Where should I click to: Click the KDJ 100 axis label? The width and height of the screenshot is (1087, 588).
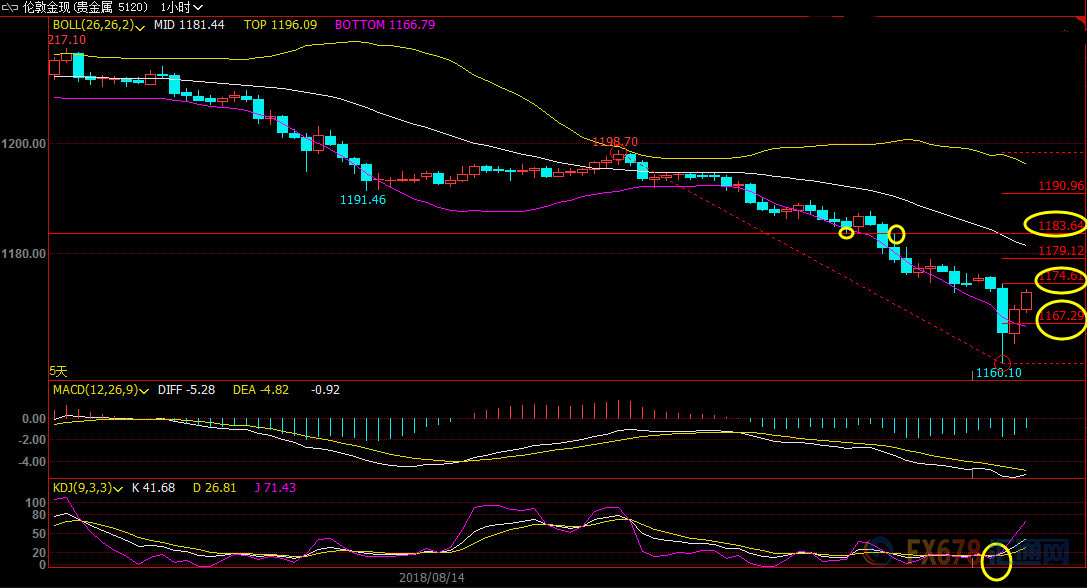35,503
